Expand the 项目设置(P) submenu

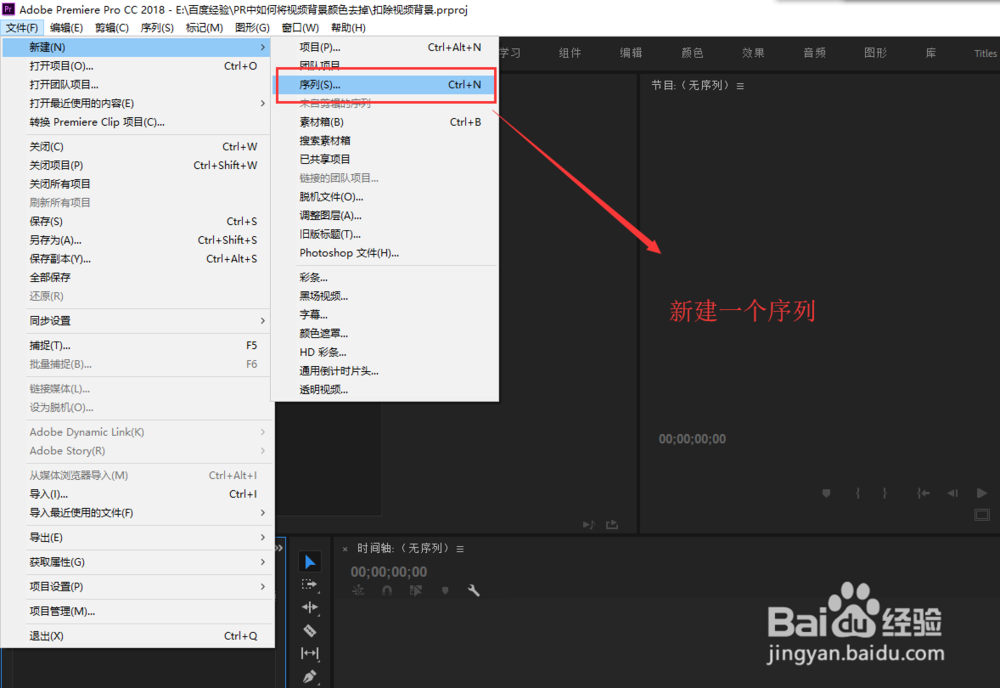point(137,587)
